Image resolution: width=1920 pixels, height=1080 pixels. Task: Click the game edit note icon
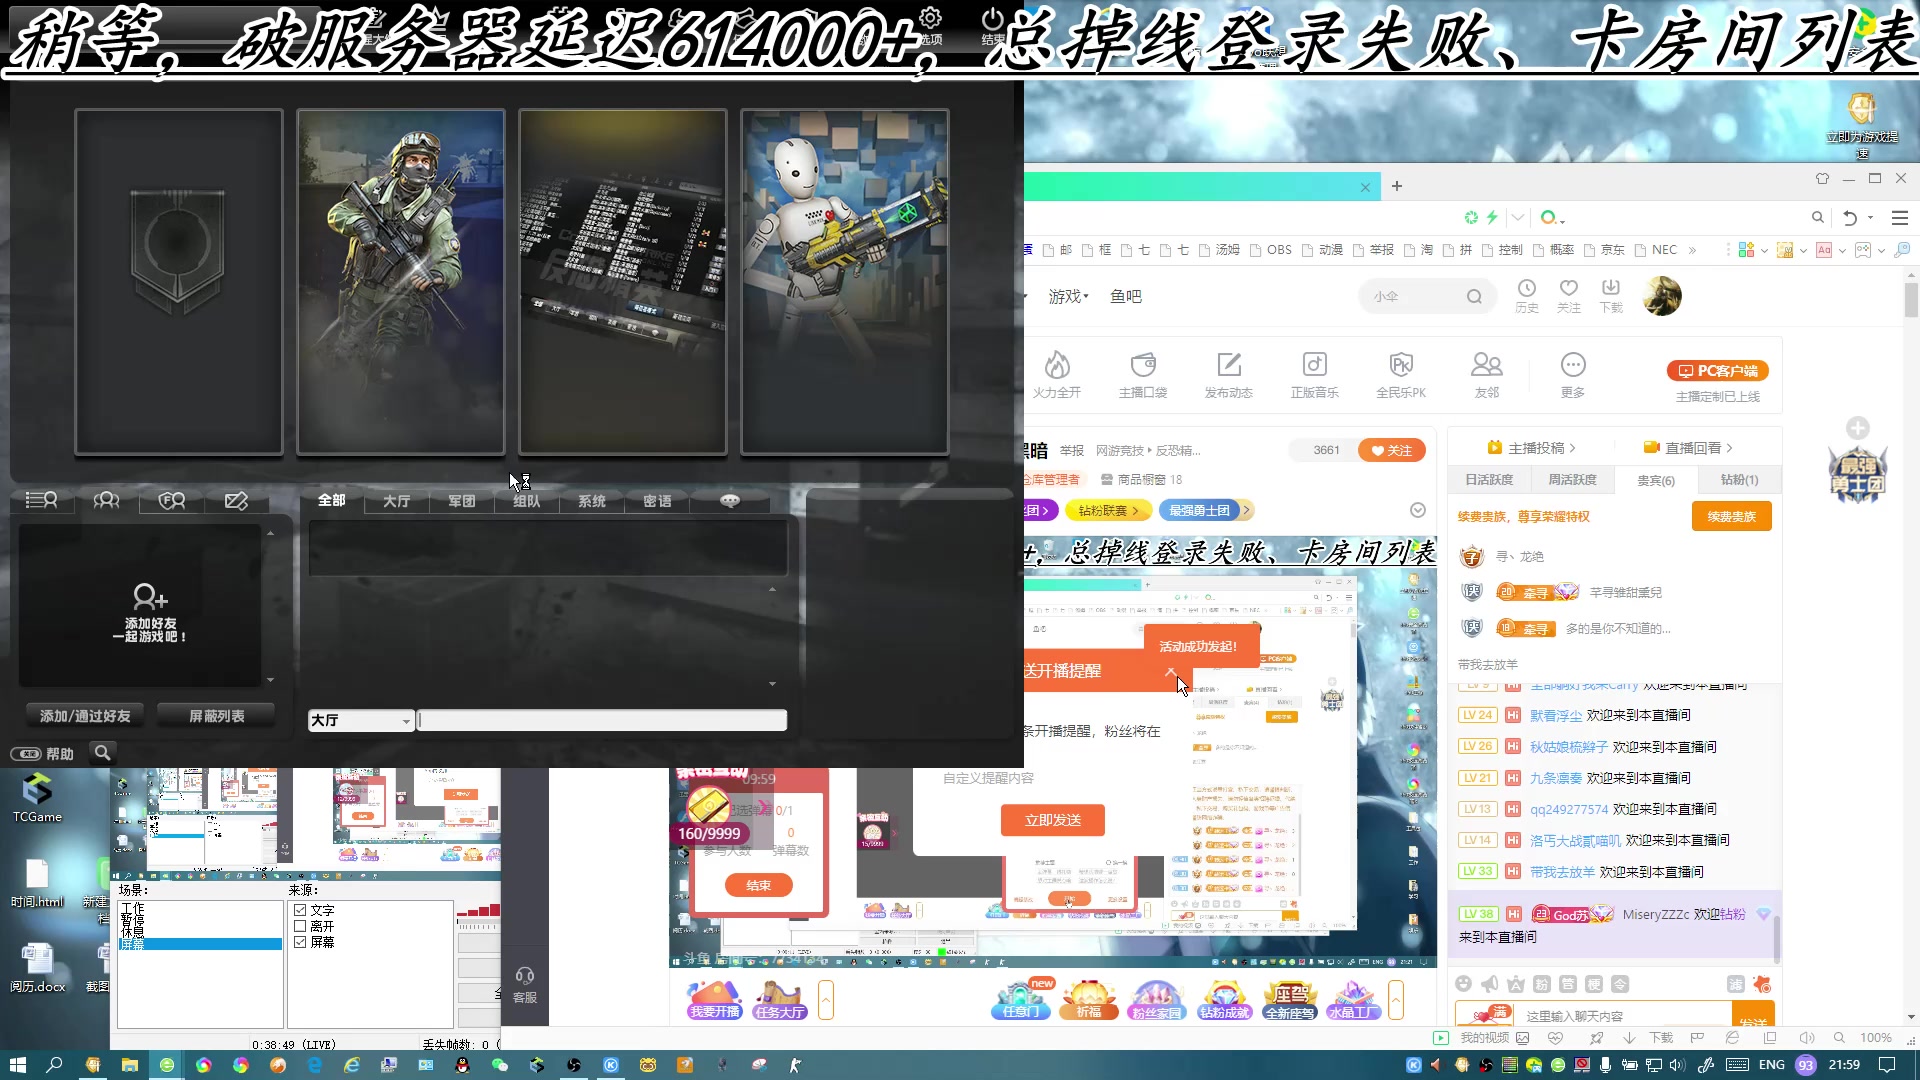(236, 500)
